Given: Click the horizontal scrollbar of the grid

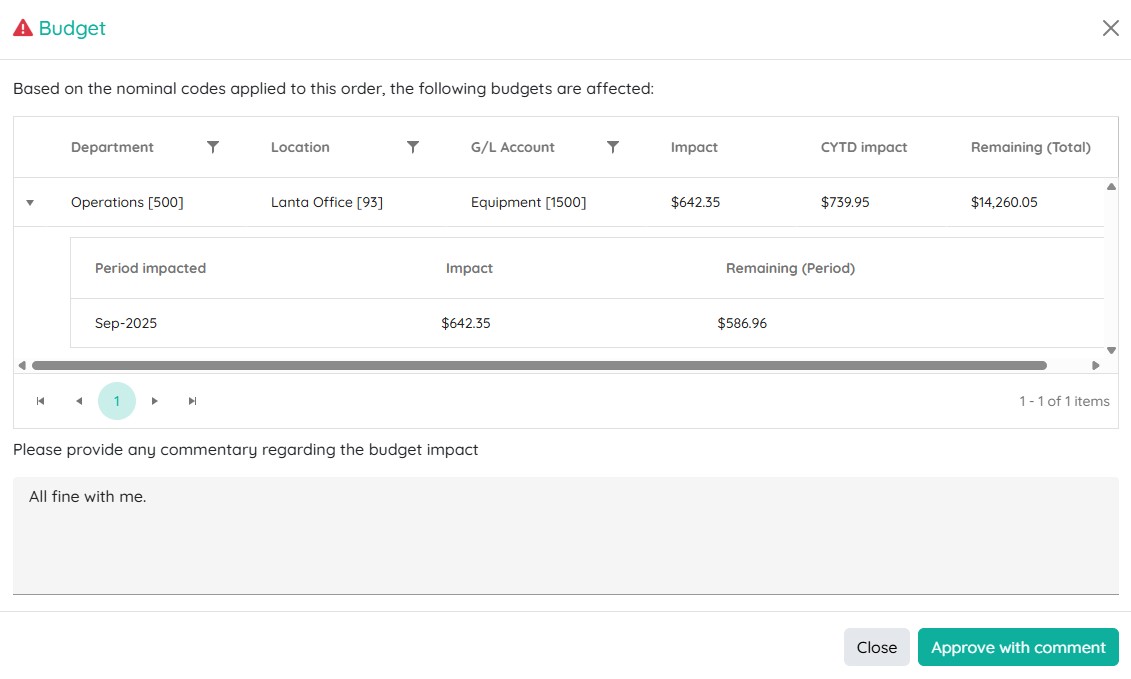Looking at the screenshot, I should click(539, 366).
